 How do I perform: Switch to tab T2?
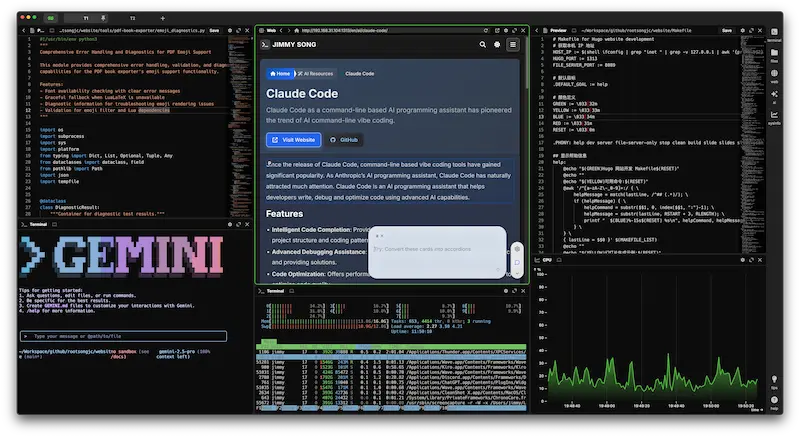click(132, 18)
